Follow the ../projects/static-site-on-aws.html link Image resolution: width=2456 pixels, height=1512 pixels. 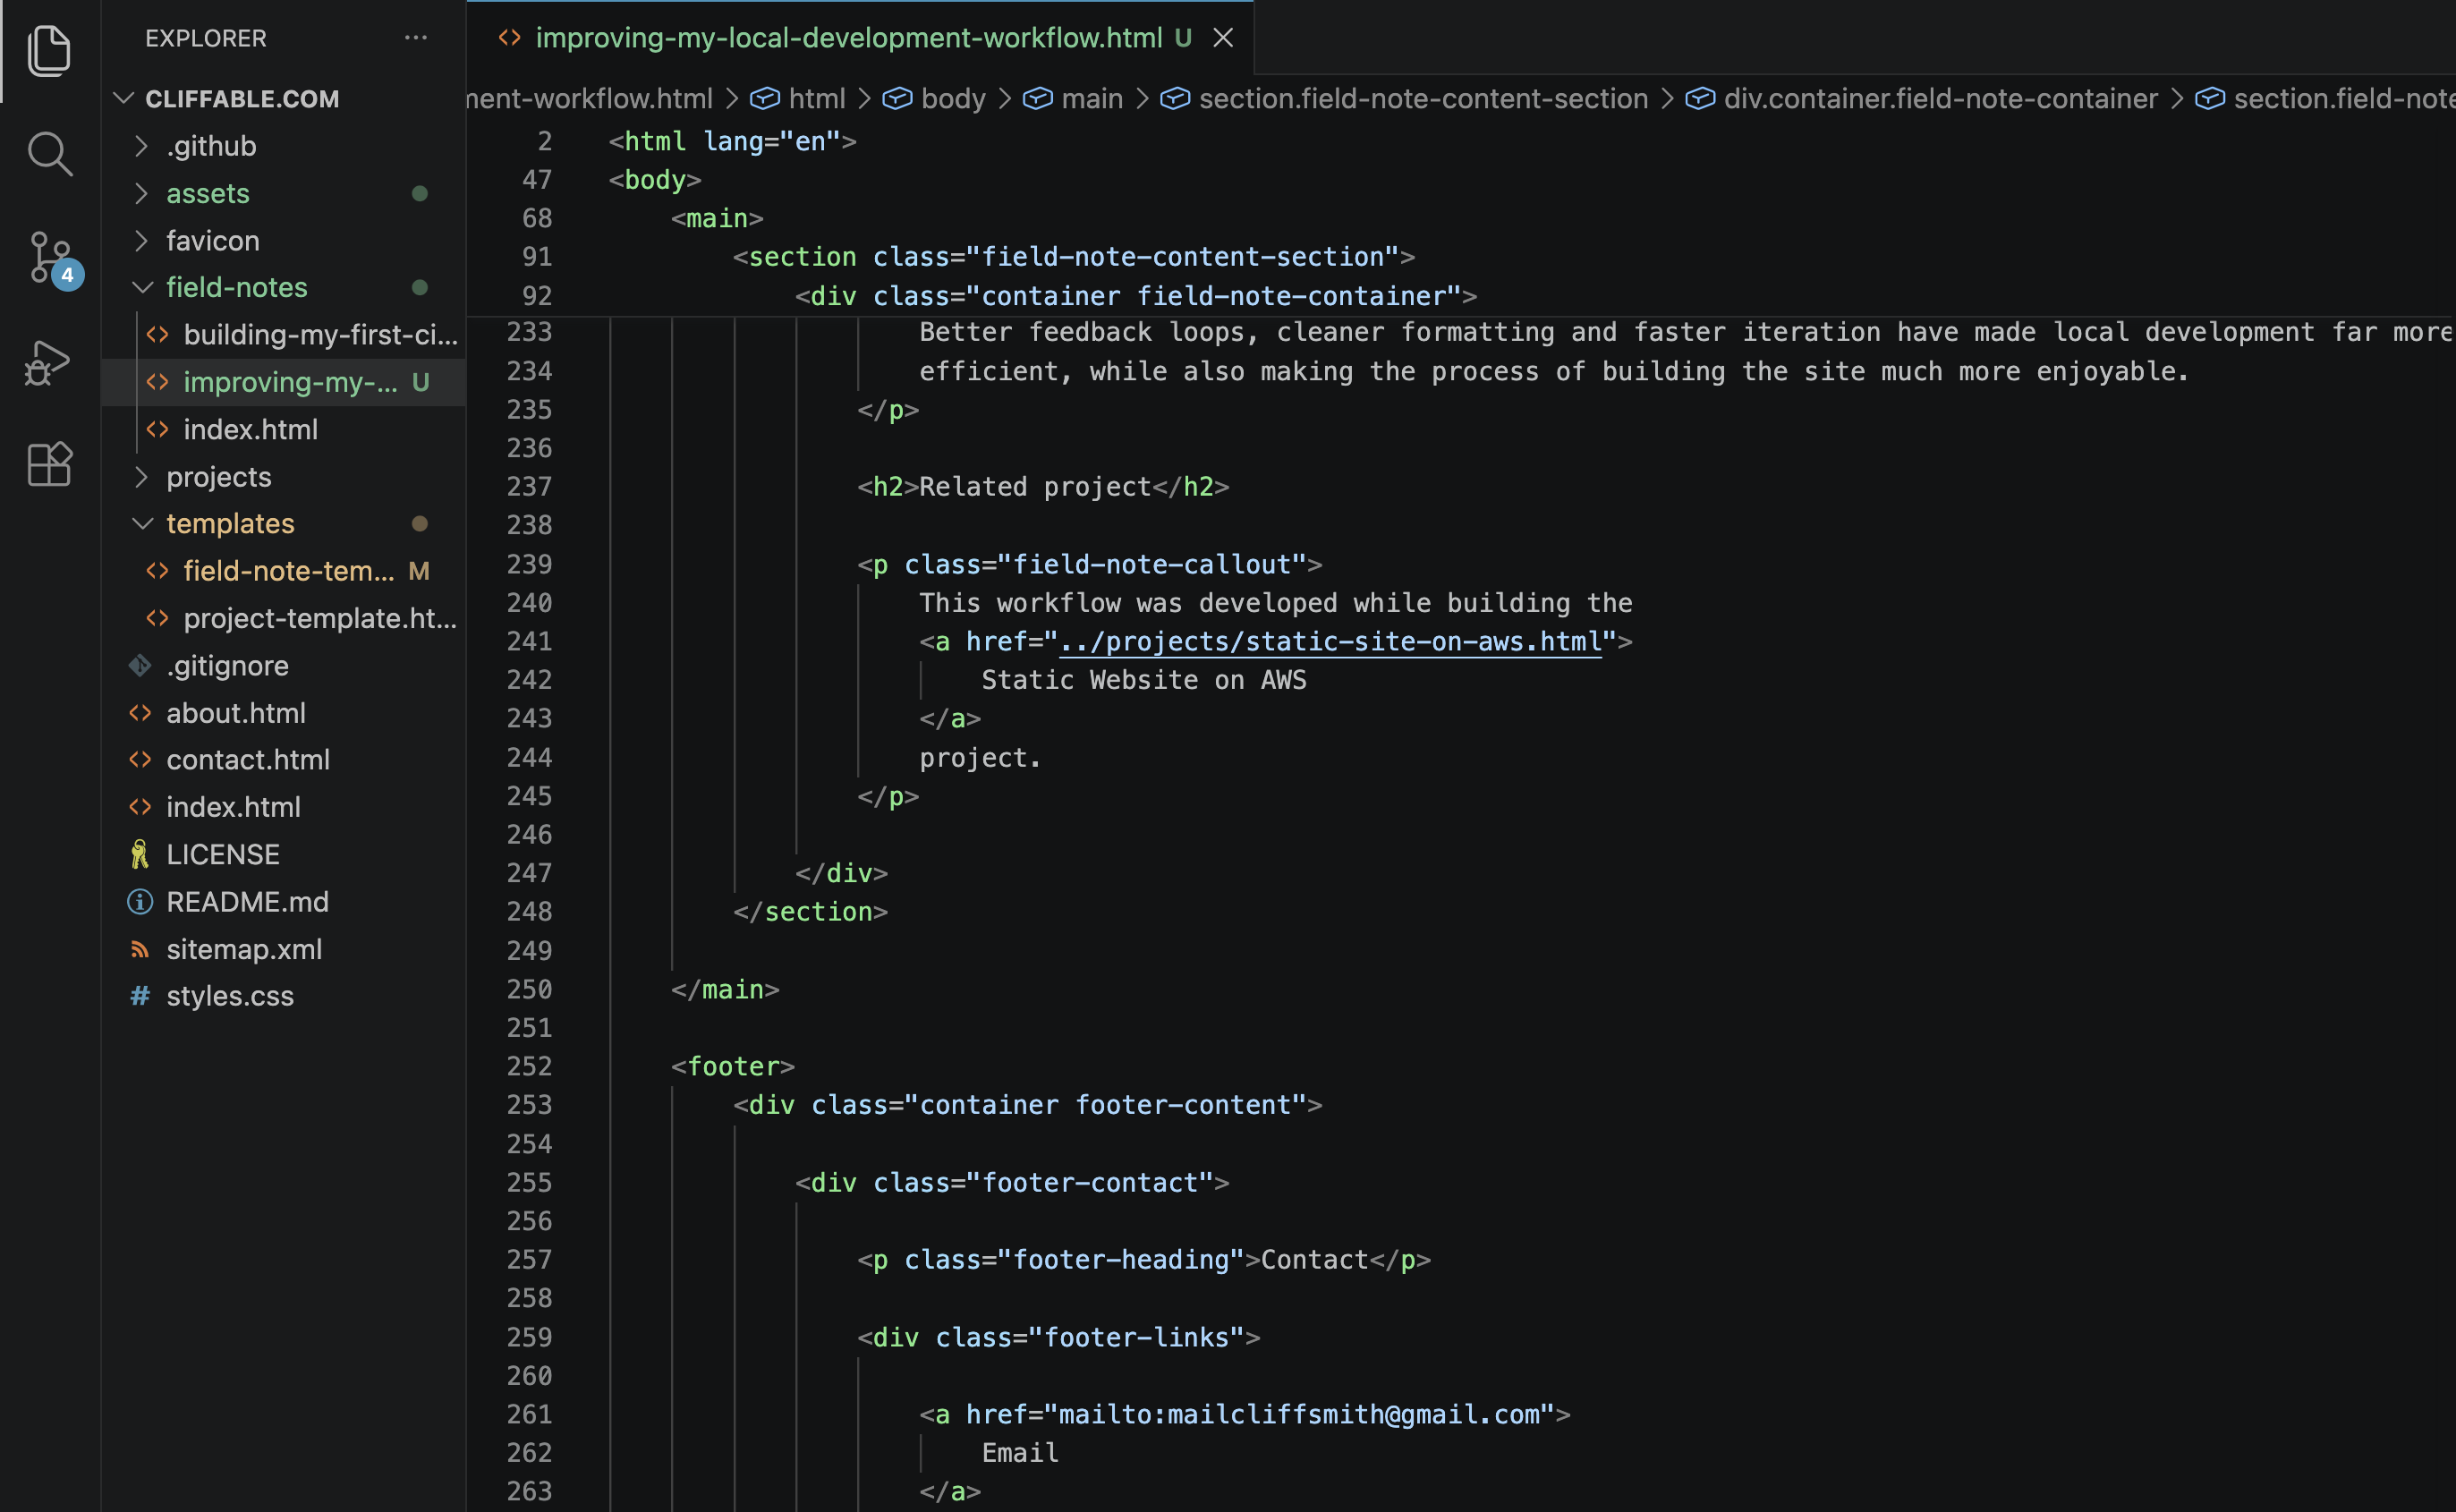1331,641
